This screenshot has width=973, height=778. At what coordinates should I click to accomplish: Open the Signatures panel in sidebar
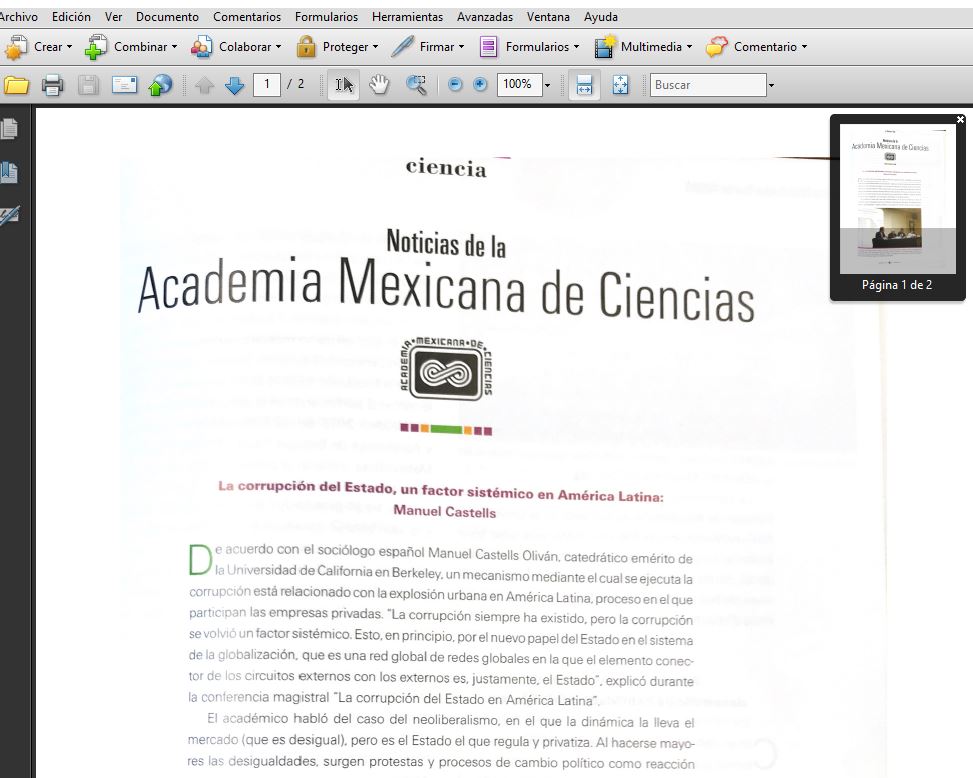(x=9, y=215)
